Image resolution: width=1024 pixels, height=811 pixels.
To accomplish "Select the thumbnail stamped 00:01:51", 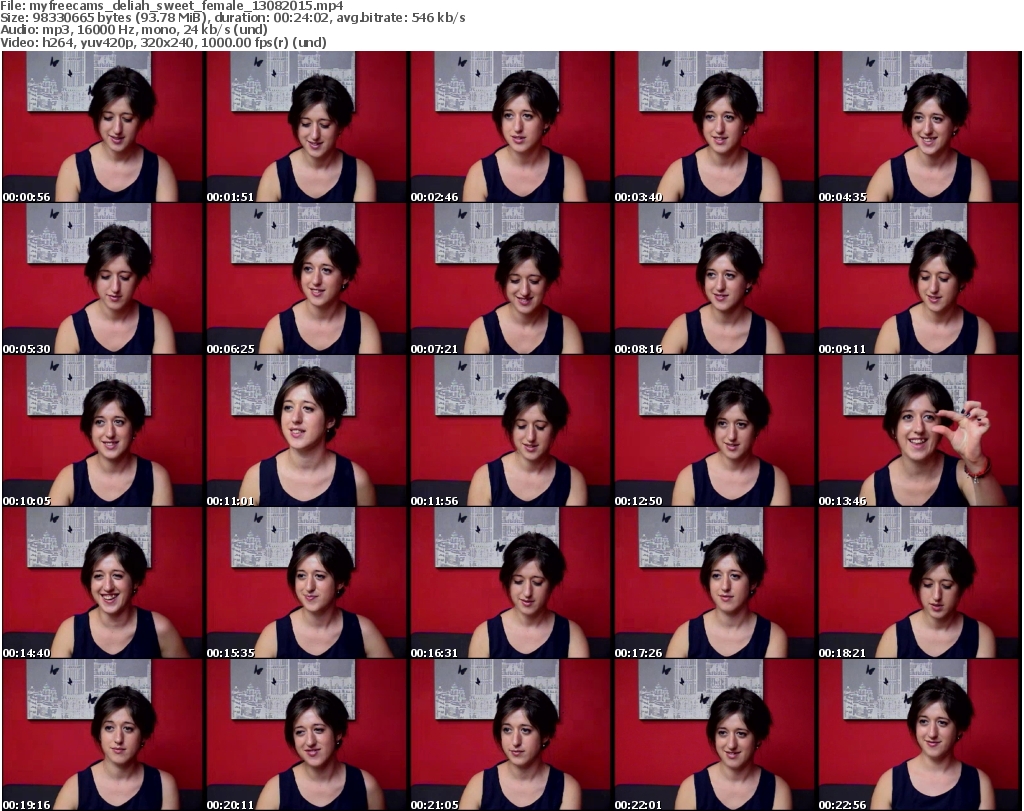I will coord(307,127).
